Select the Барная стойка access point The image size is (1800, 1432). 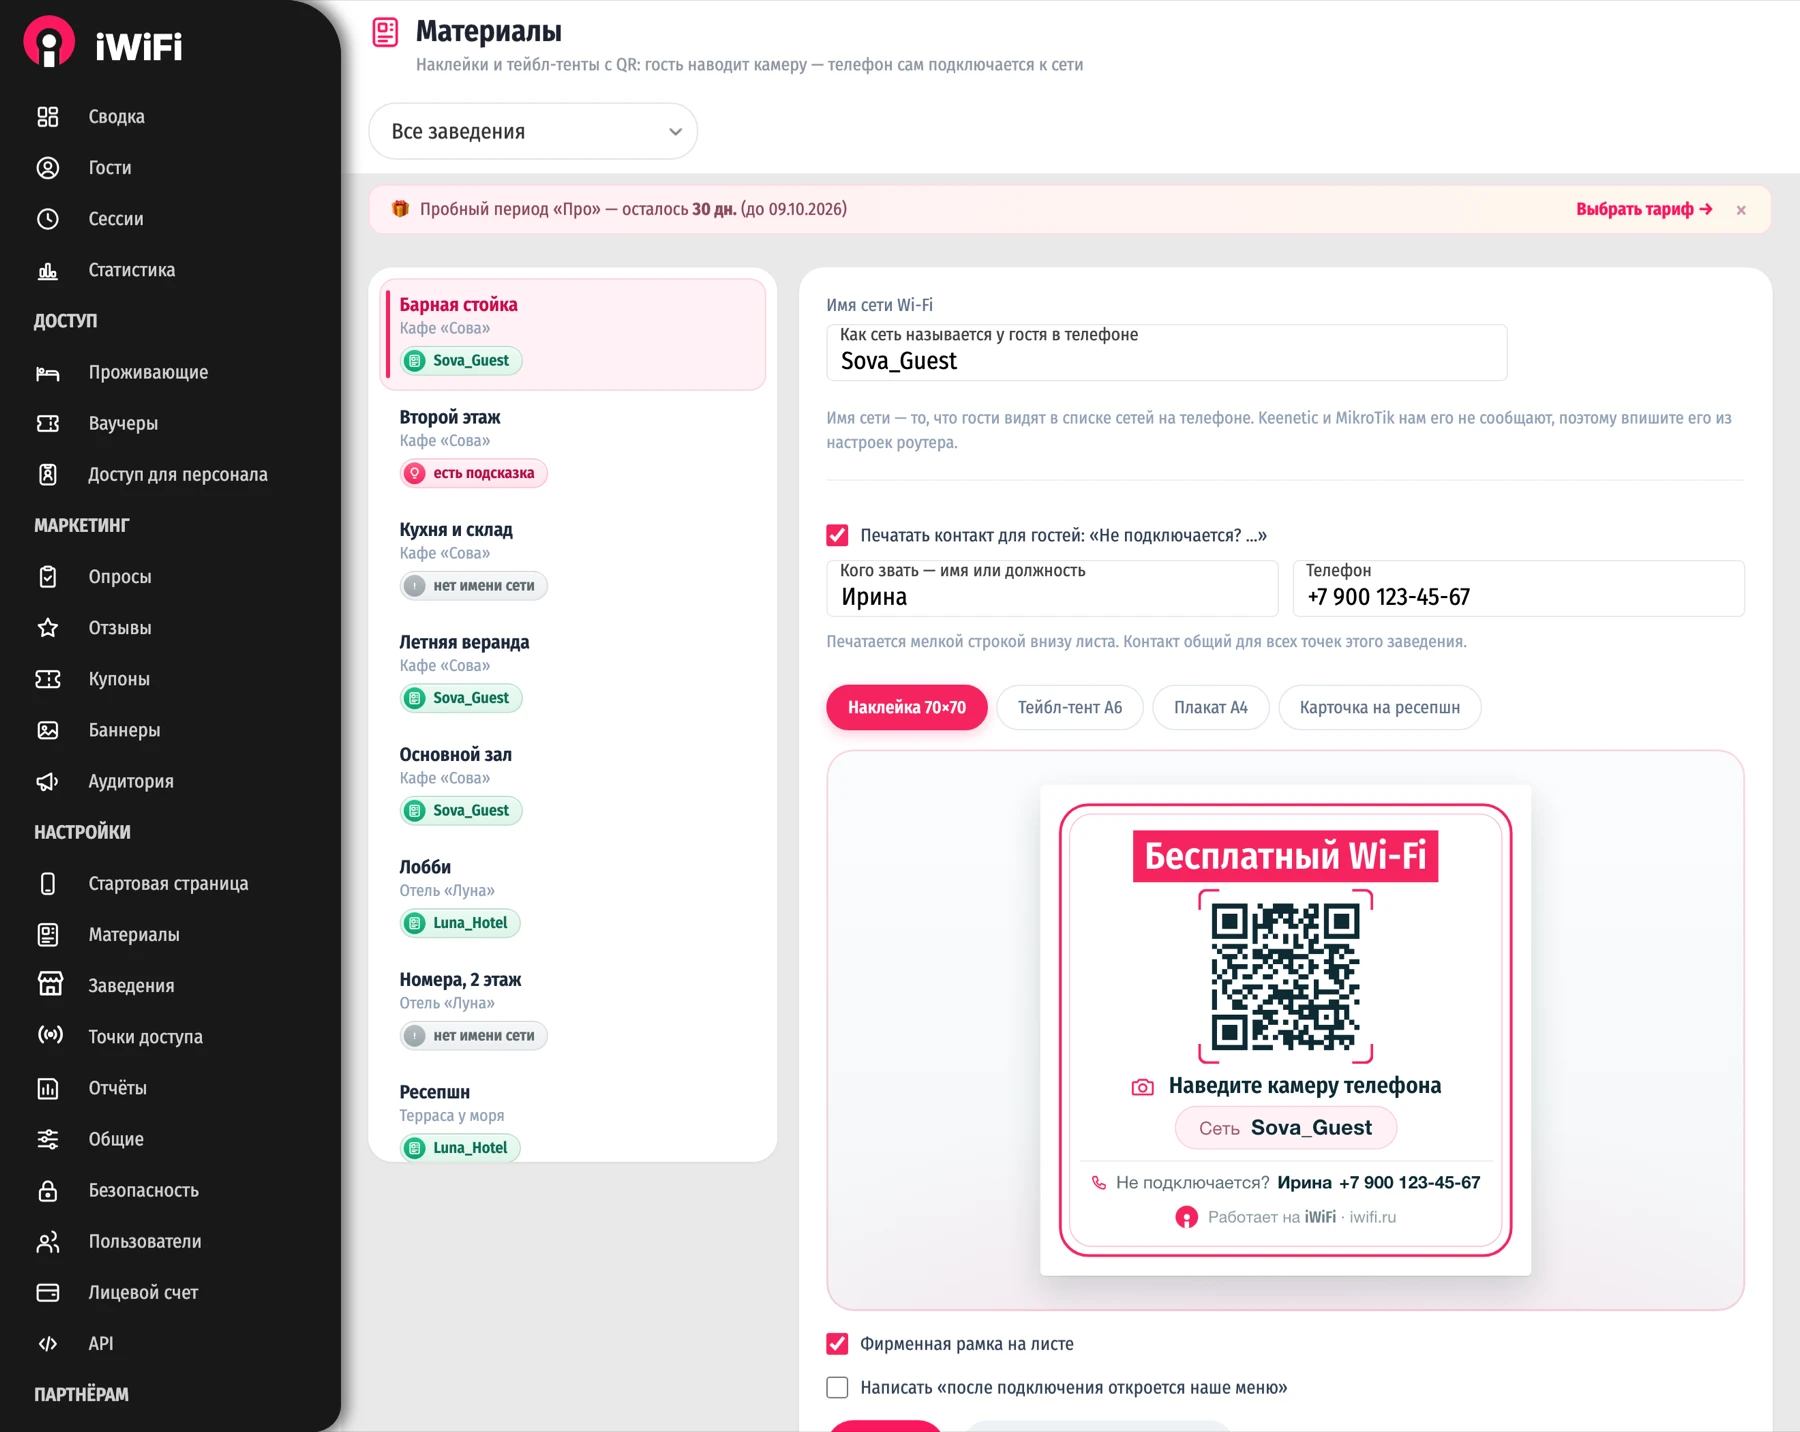[573, 334]
